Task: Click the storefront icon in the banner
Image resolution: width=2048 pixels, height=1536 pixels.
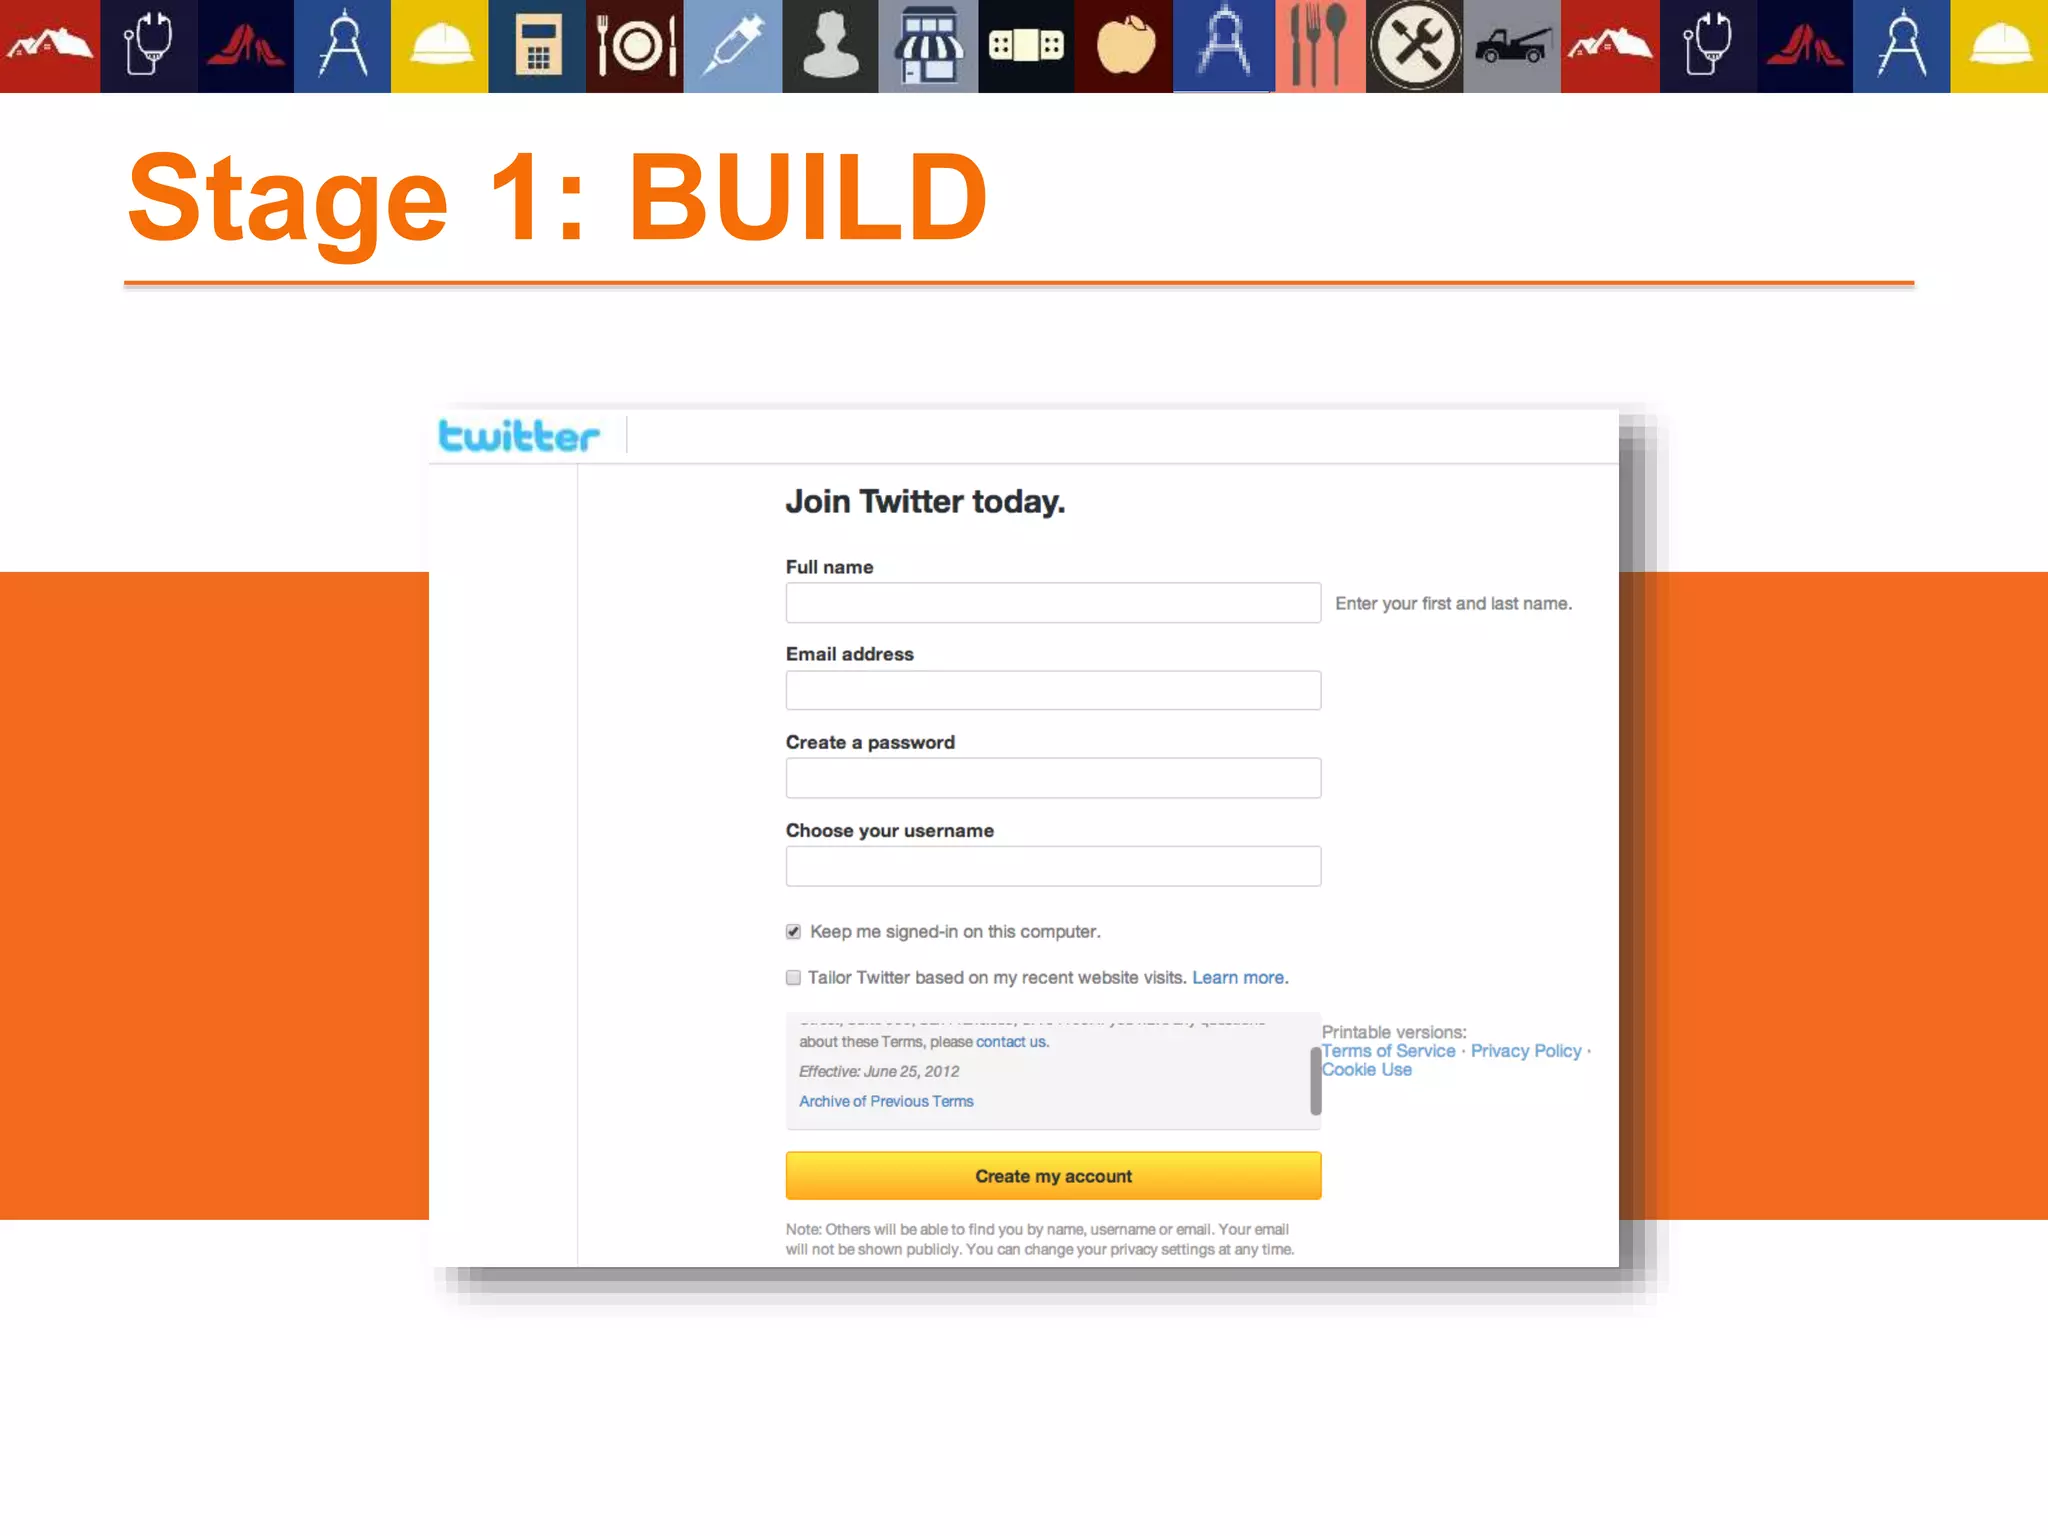Action: tap(929, 46)
